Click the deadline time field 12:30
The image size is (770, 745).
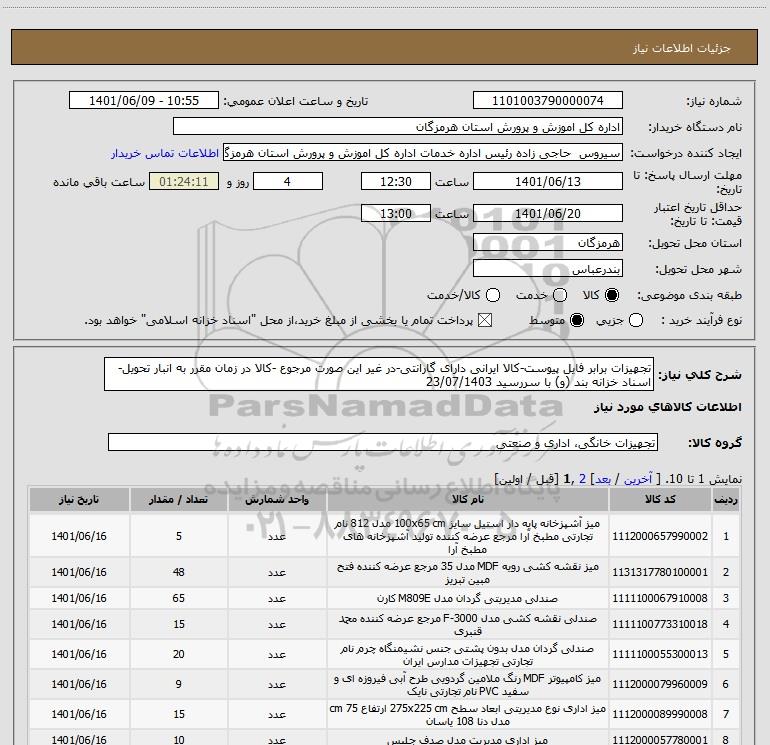(x=396, y=181)
